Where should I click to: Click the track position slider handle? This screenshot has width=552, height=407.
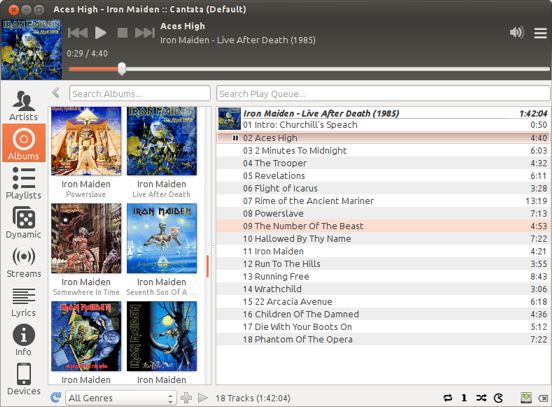pos(122,69)
